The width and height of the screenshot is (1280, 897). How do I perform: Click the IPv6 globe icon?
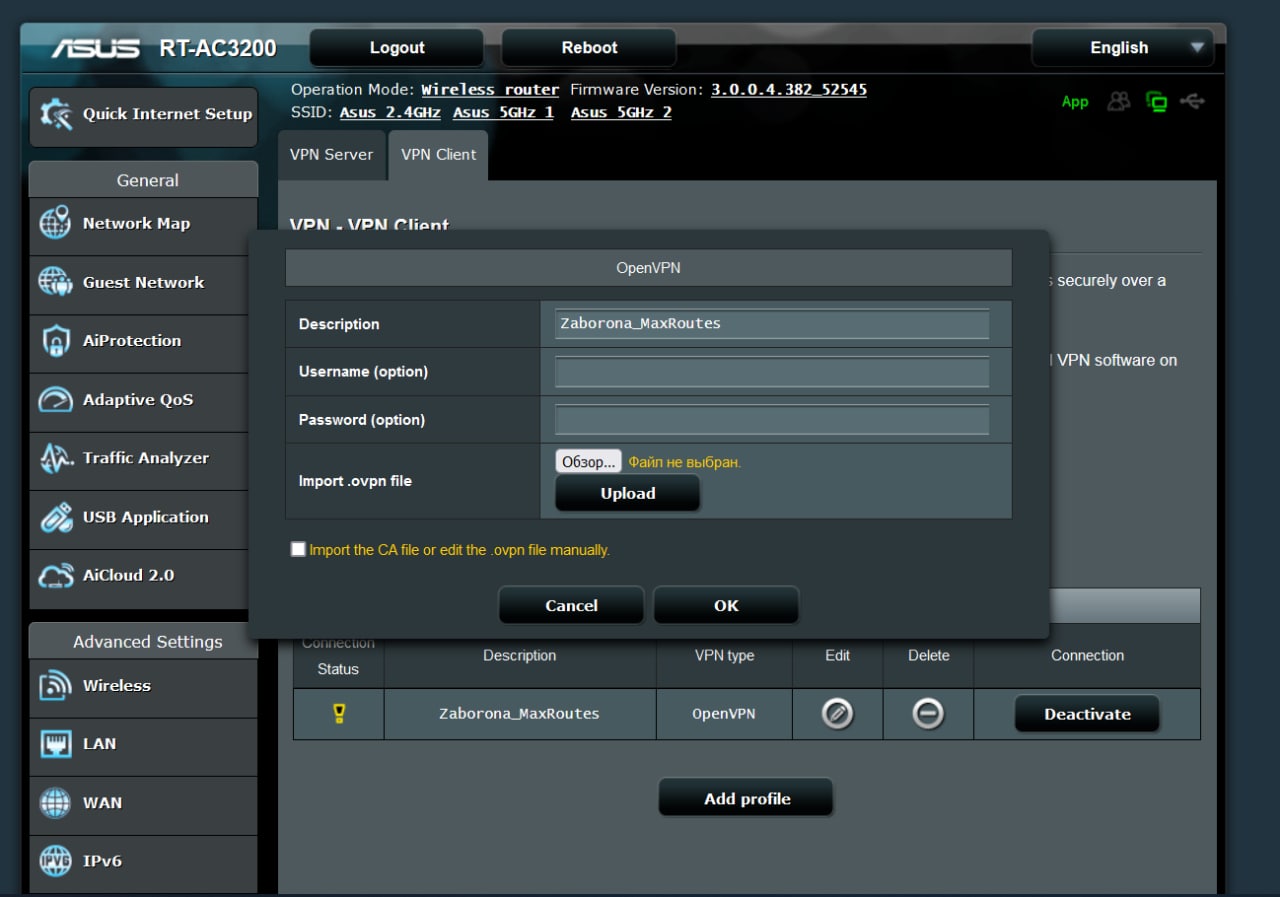(x=55, y=860)
